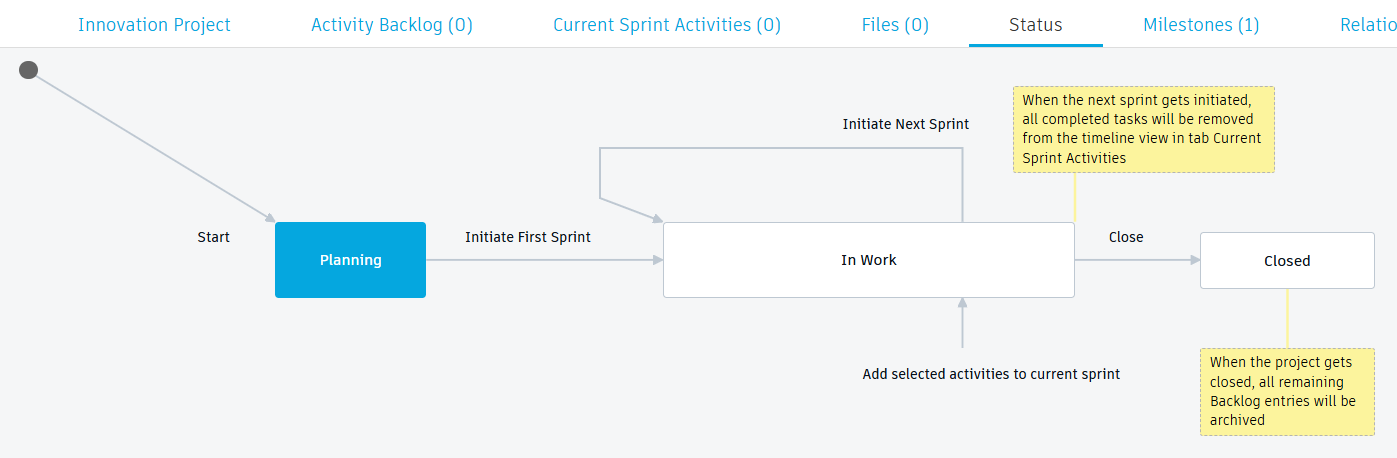Open the partially visible Relationships tab
The width and height of the screenshot is (1397, 458).
[x=1368, y=25]
